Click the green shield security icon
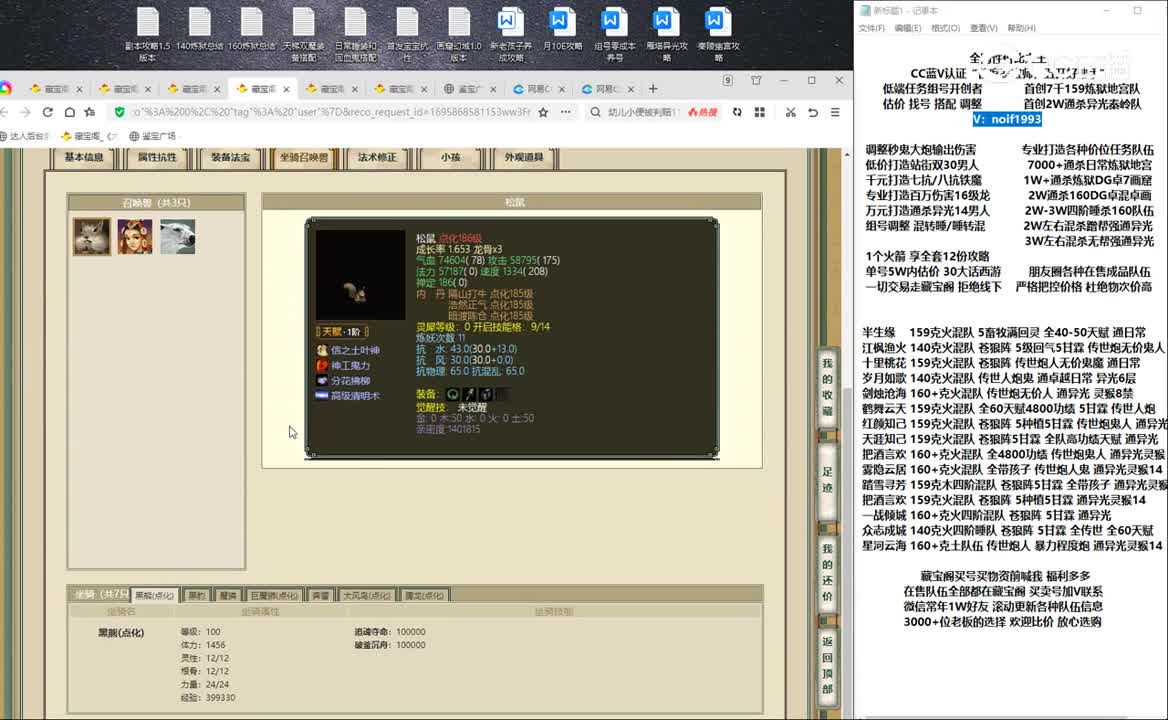Viewport: 1168px width, 720px height. coord(119,112)
